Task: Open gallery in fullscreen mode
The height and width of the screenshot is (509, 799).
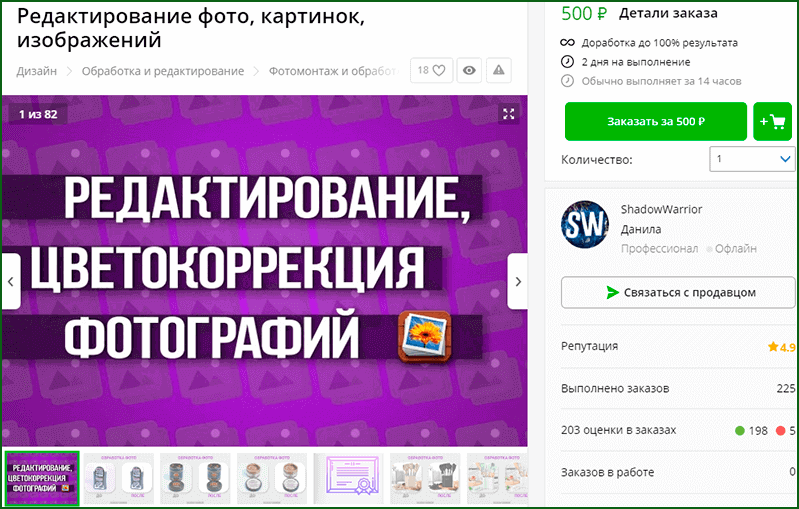Action: 509,114
